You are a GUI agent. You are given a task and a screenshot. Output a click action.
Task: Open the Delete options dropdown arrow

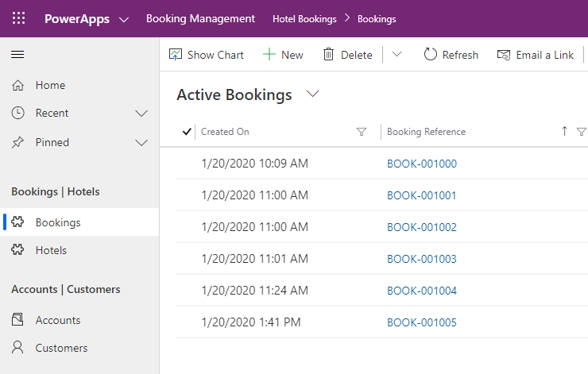[397, 54]
